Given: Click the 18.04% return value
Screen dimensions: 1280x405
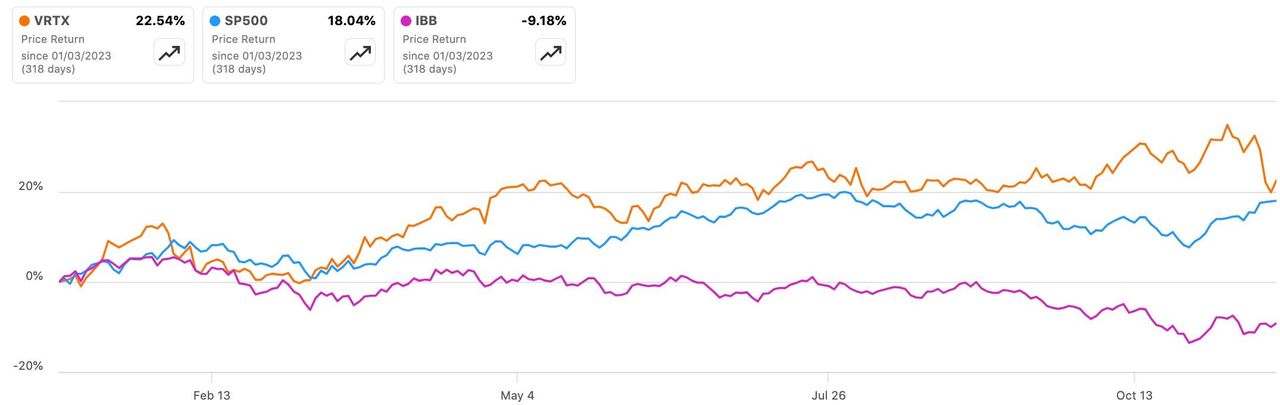Looking at the screenshot, I should click(x=351, y=21).
